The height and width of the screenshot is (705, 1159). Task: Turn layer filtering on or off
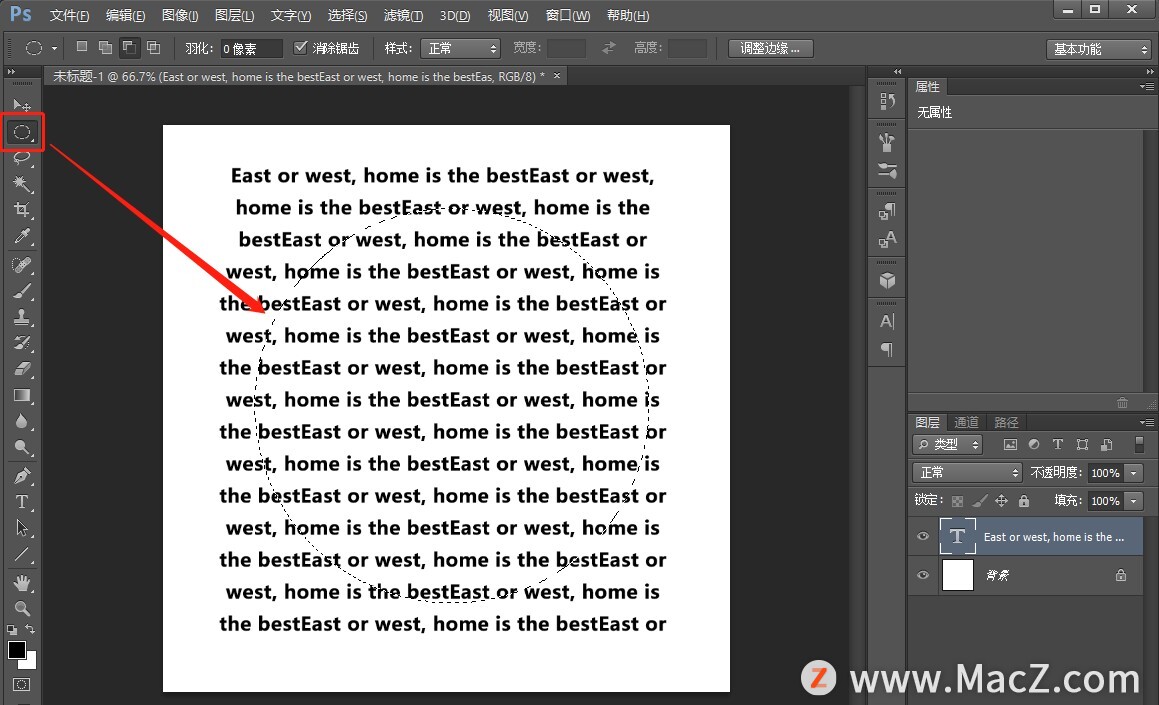click(1139, 444)
